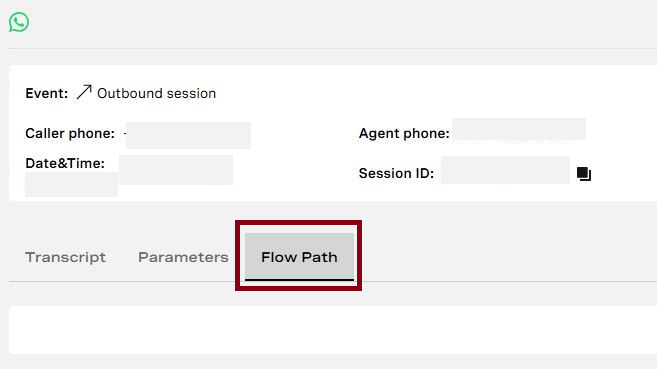Click the outbound arrow icon beside Event
Viewport: 663px width, 369px height.
click(84, 92)
